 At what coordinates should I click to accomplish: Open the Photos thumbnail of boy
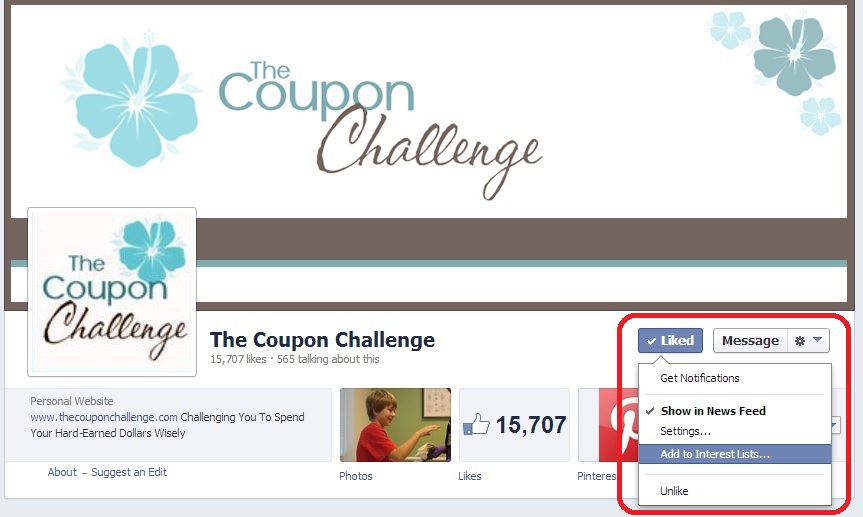coord(395,425)
